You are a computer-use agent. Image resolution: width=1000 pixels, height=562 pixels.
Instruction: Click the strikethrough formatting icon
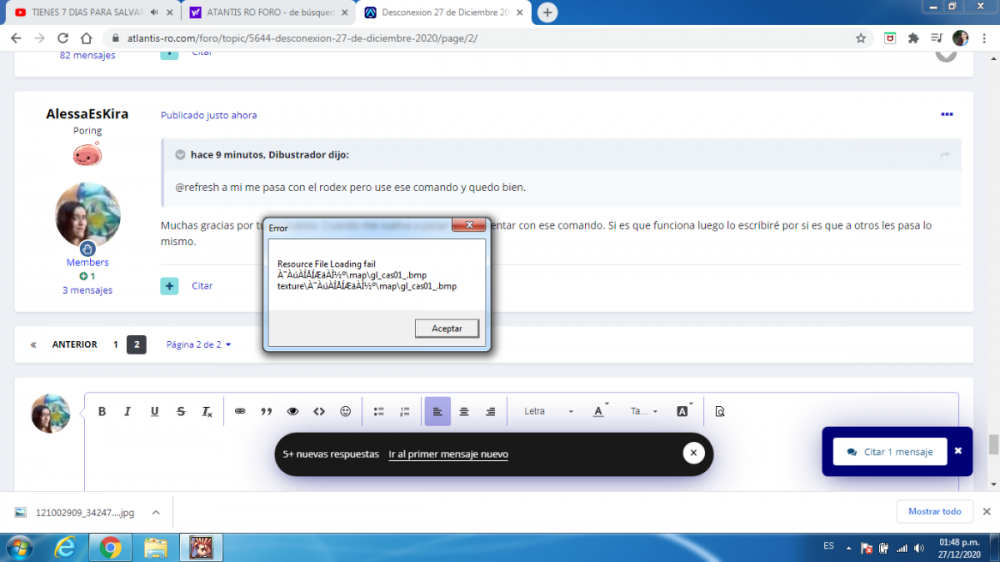point(180,411)
